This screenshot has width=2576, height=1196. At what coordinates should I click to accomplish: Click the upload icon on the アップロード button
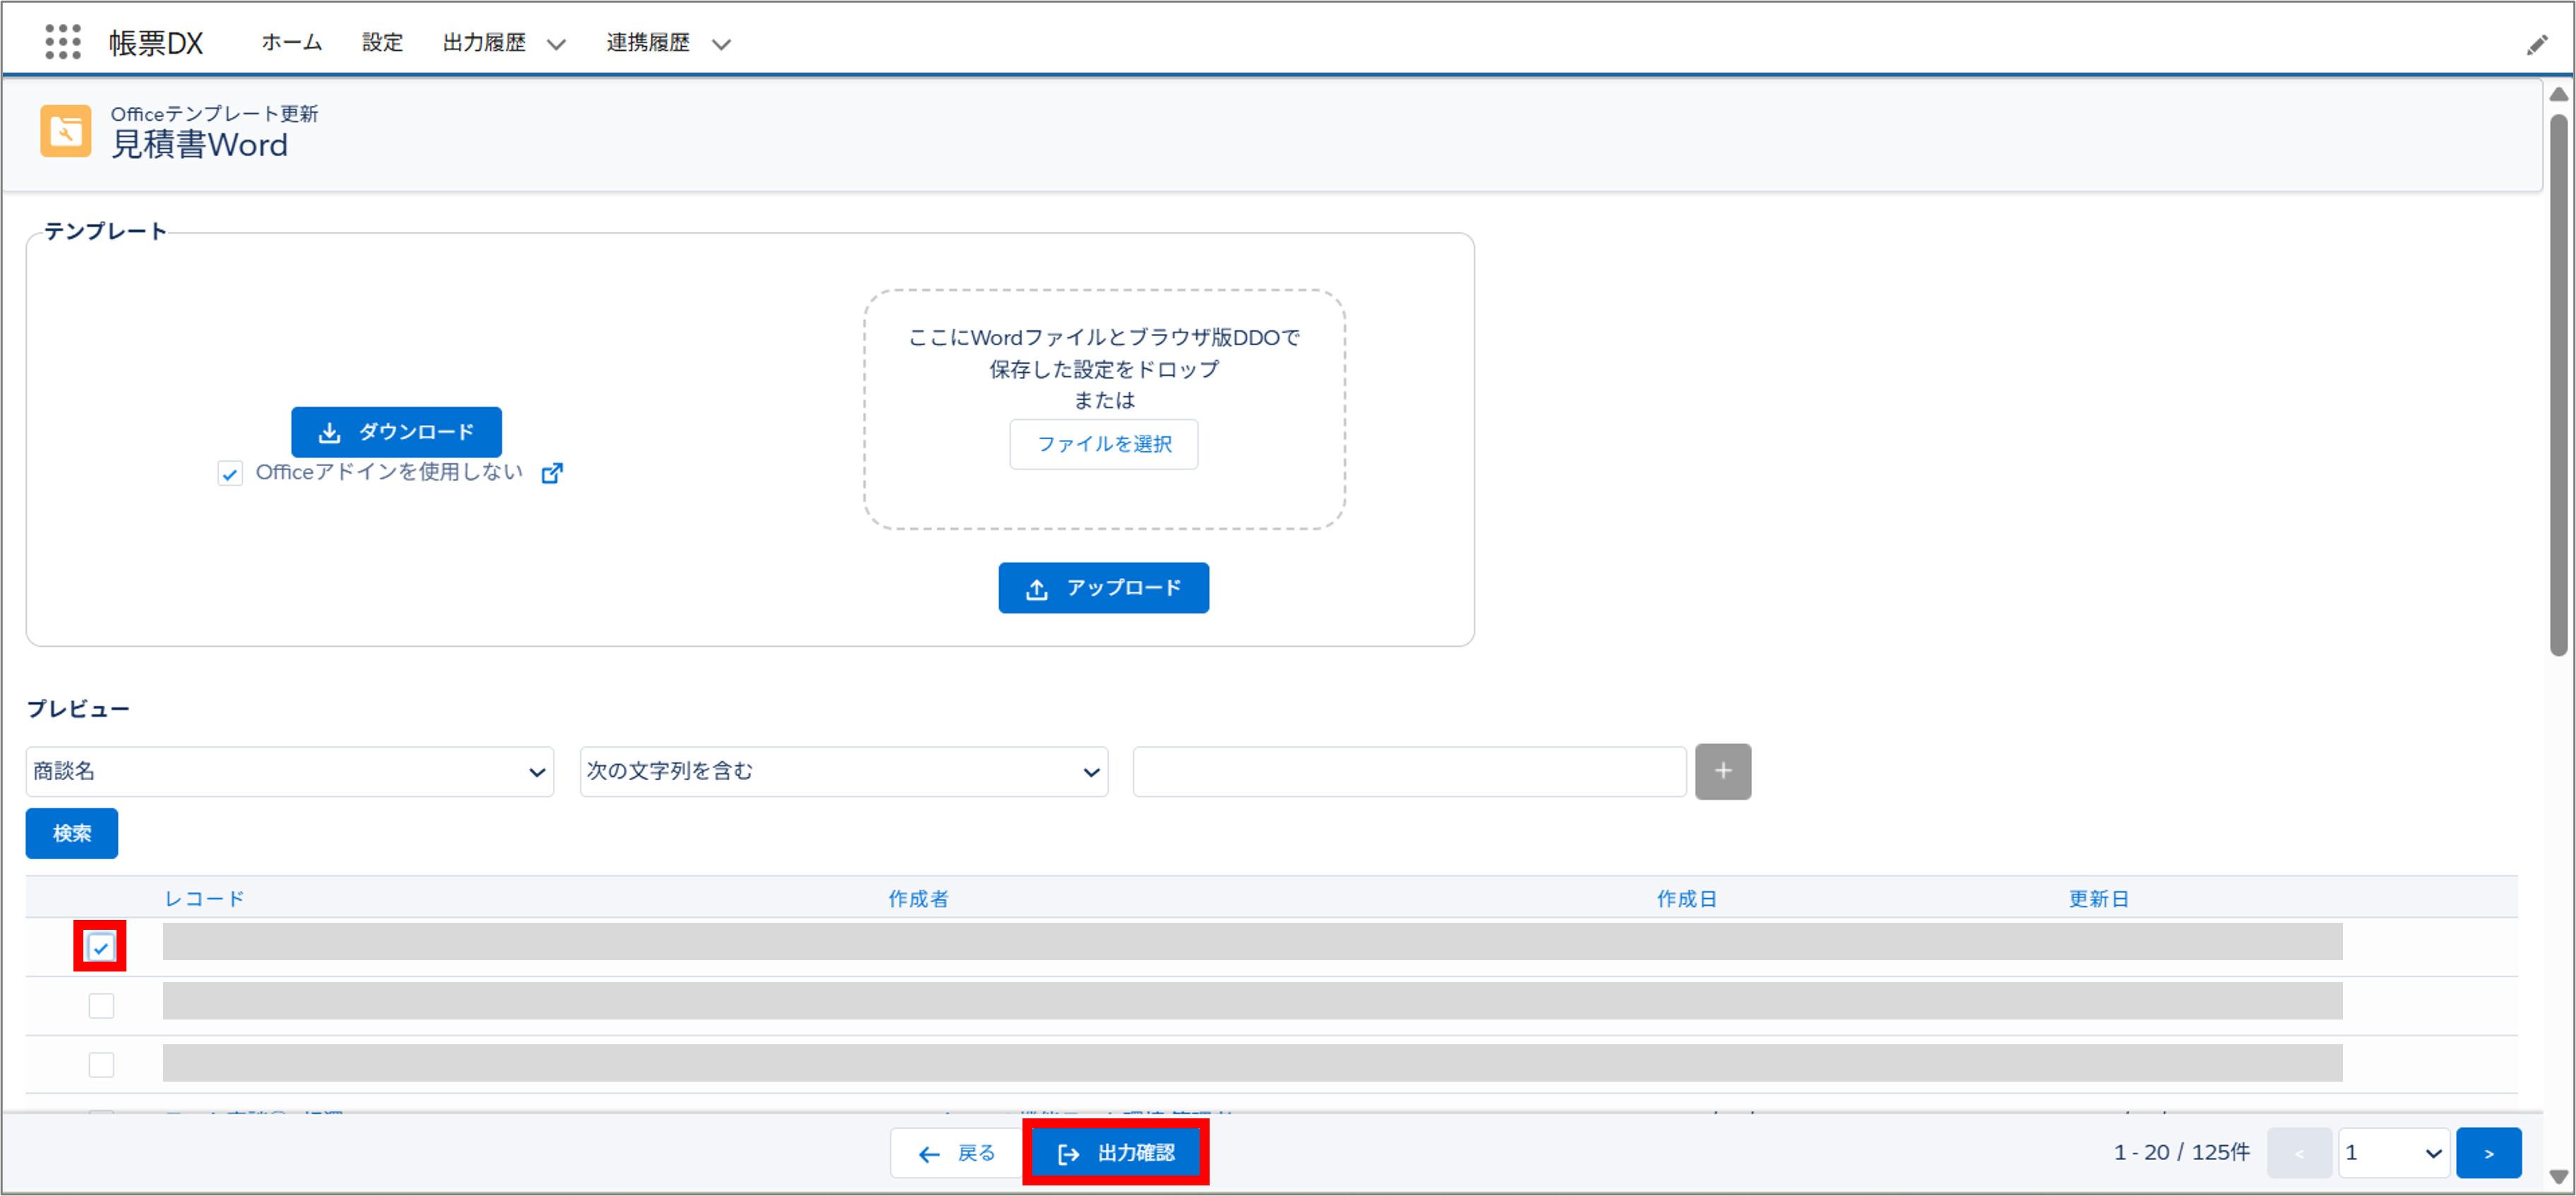[1036, 588]
